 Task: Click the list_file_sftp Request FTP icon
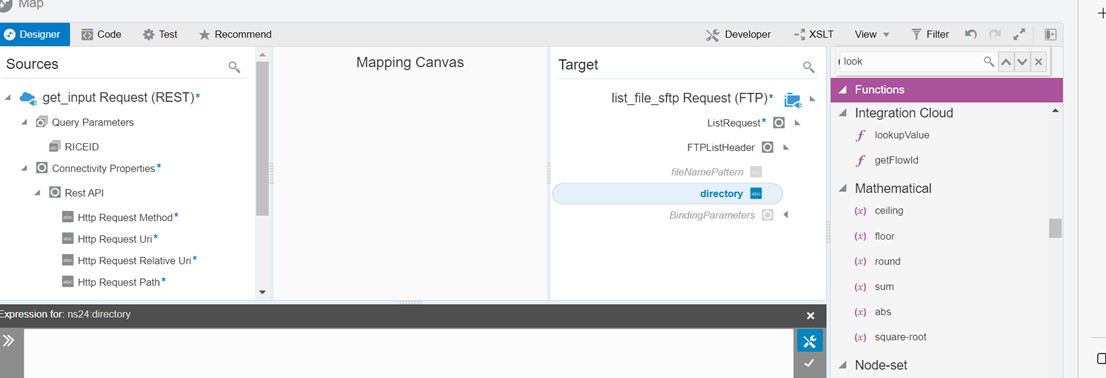(x=793, y=100)
